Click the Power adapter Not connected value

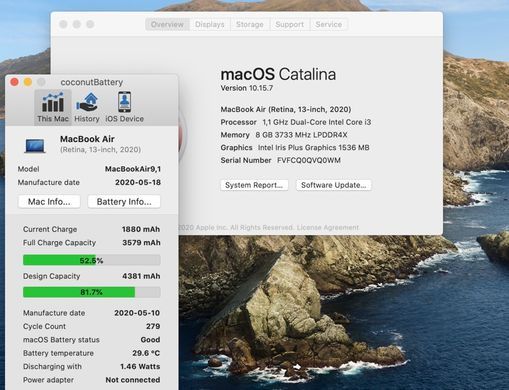point(133,380)
